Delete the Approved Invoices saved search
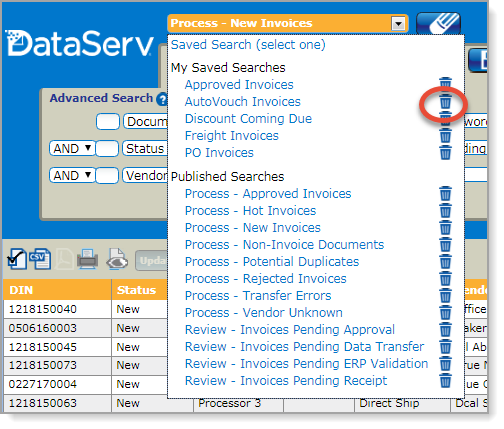This screenshot has height=429, width=504. pos(445,83)
